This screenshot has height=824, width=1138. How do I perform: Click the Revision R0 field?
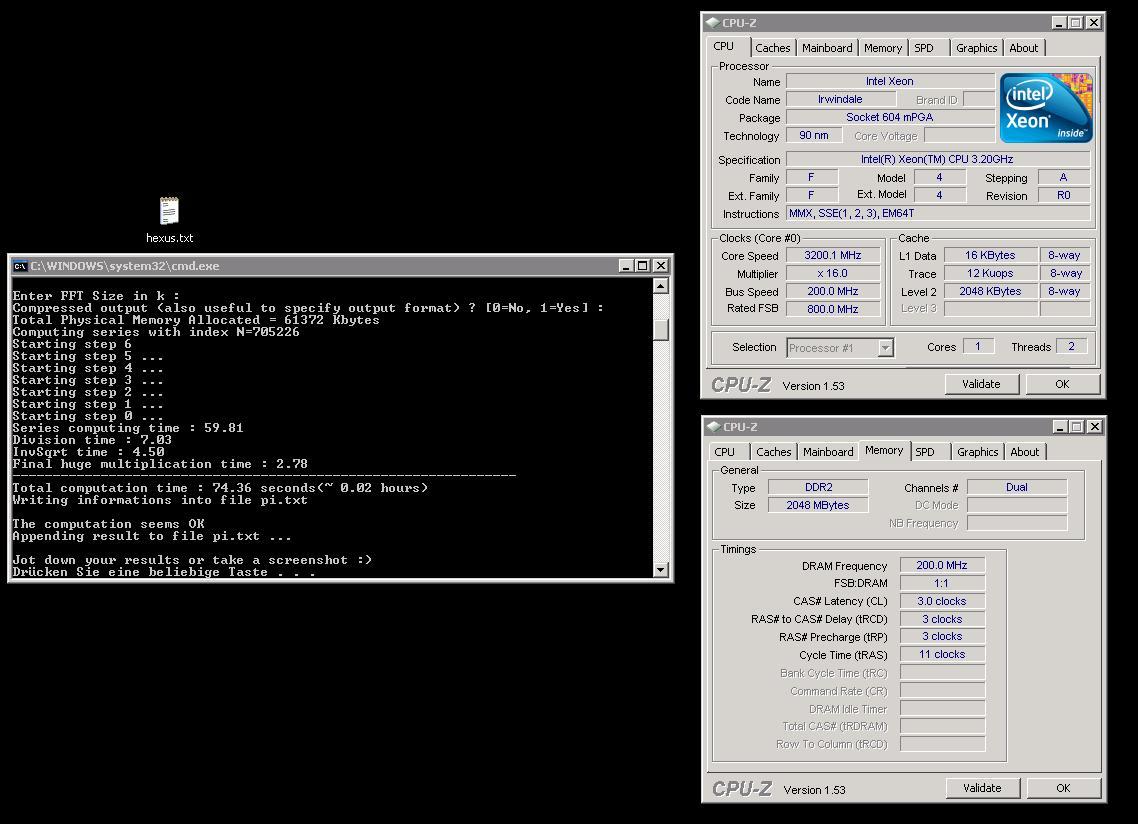tap(1064, 195)
